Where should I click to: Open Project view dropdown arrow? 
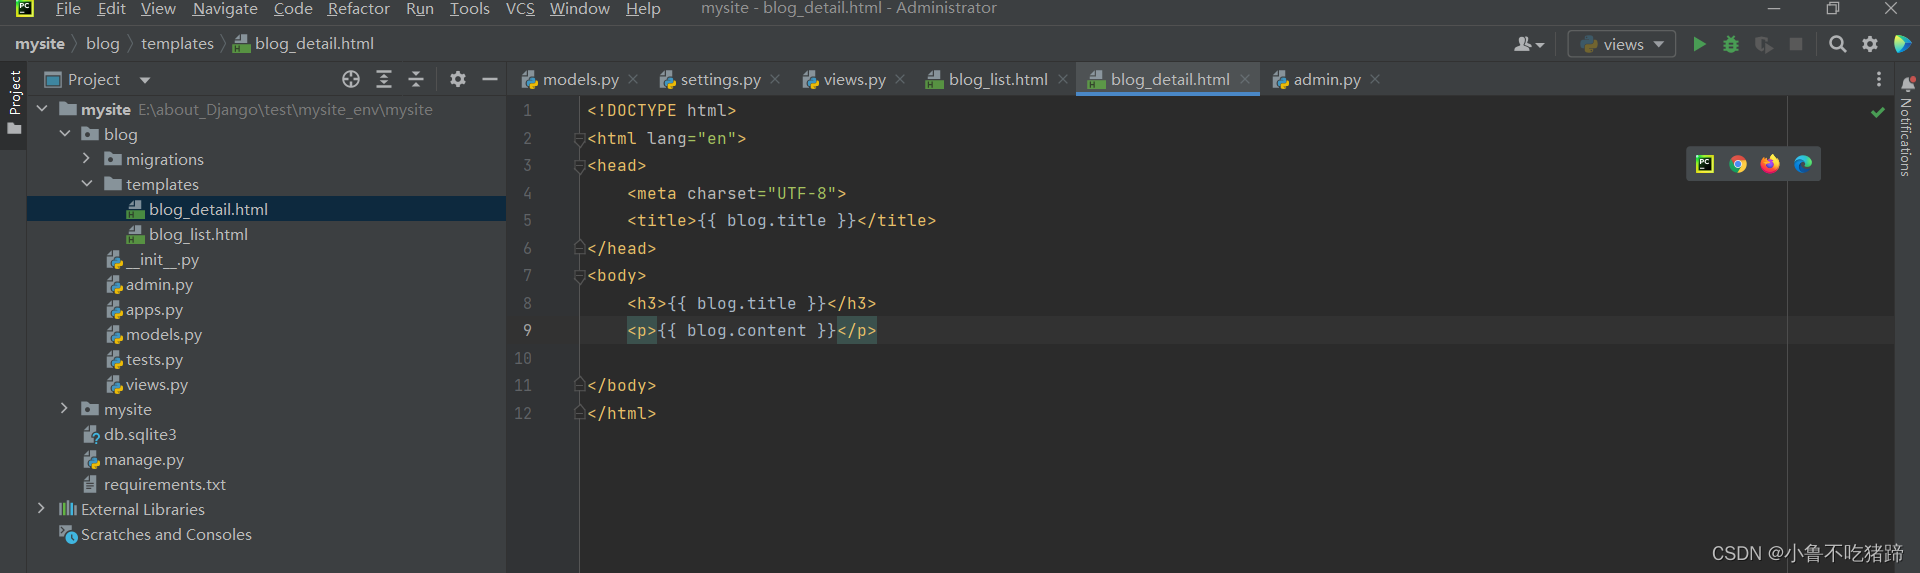click(x=145, y=80)
